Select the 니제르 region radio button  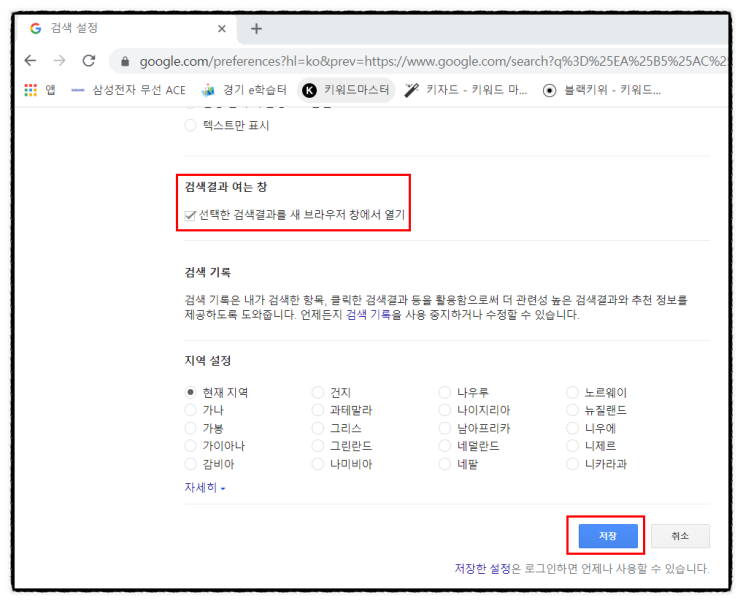[x=572, y=446]
